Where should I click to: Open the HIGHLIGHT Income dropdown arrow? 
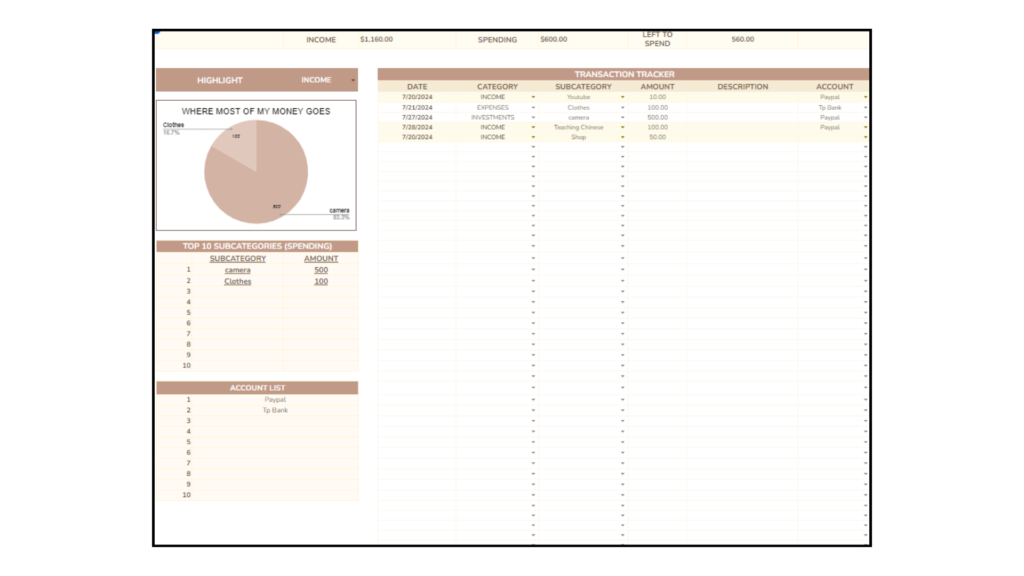pyautogui.click(x=353, y=80)
